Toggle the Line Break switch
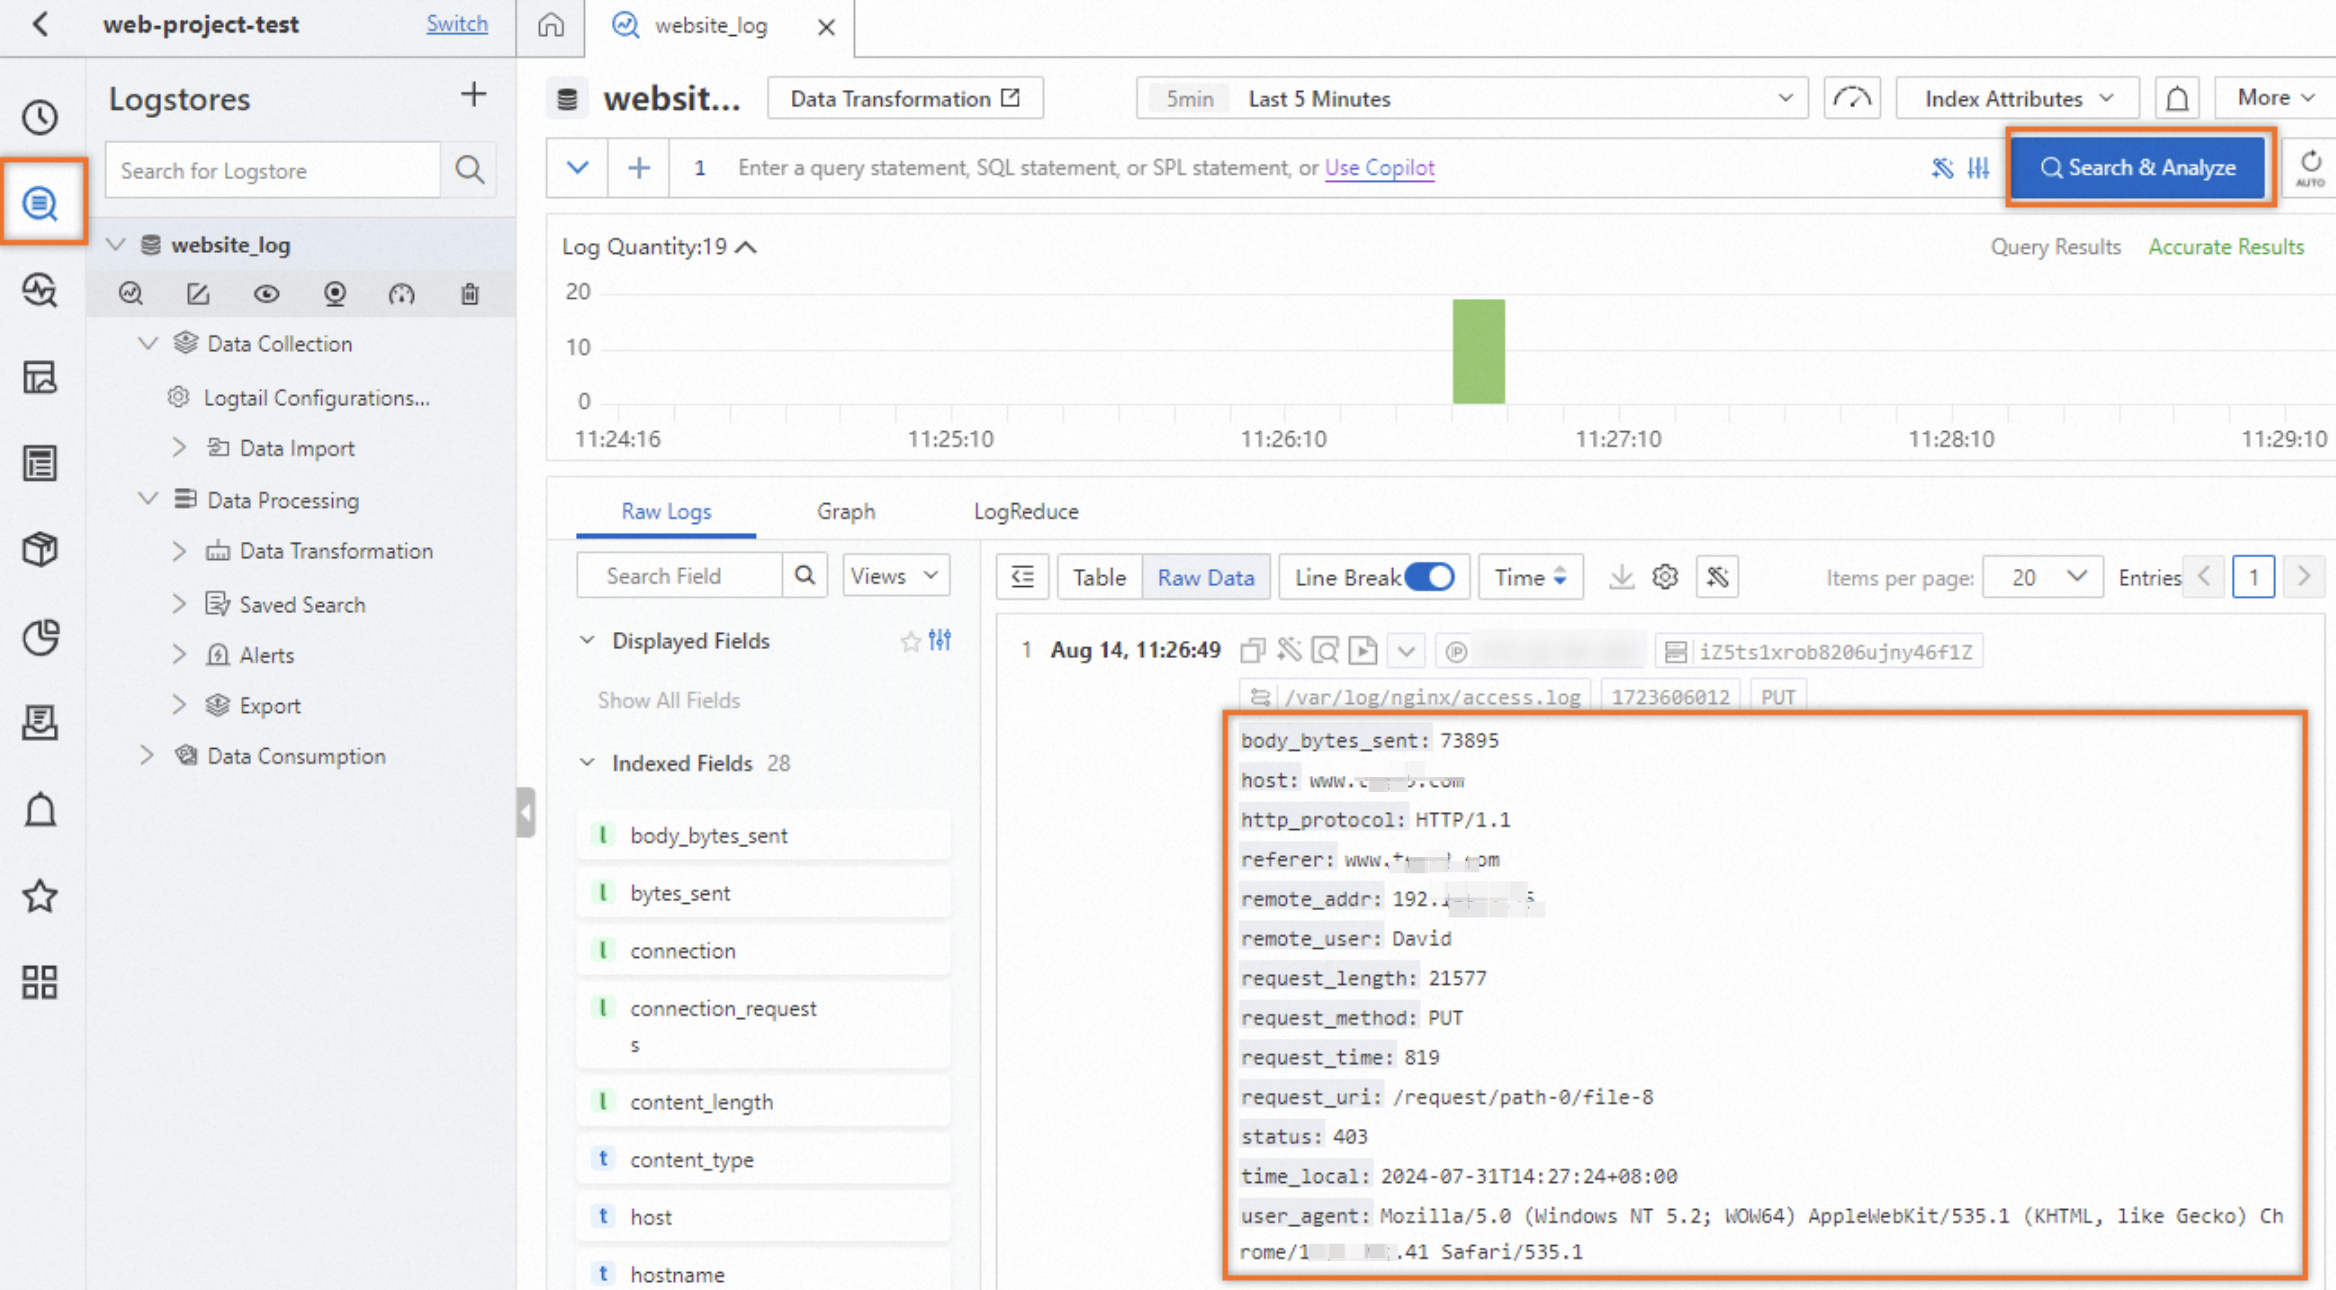 [1429, 577]
